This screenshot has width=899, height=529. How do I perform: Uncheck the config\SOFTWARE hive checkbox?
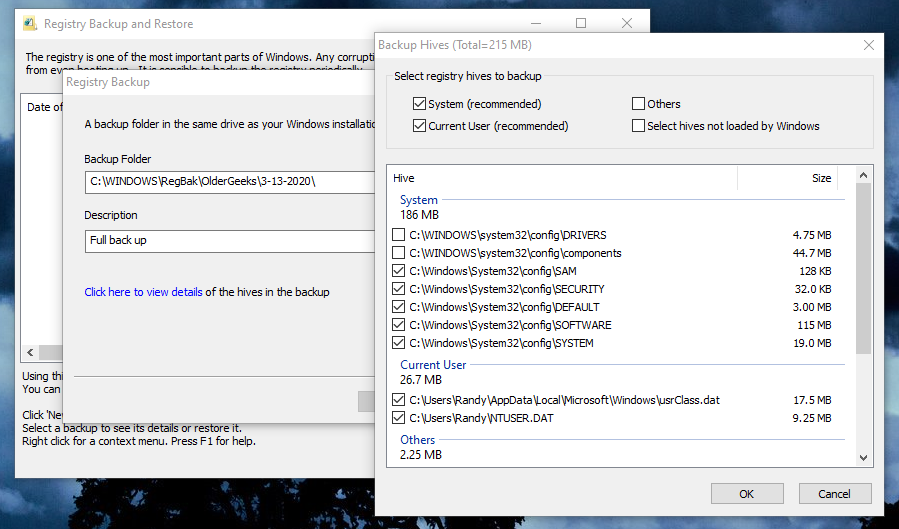click(398, 324)
